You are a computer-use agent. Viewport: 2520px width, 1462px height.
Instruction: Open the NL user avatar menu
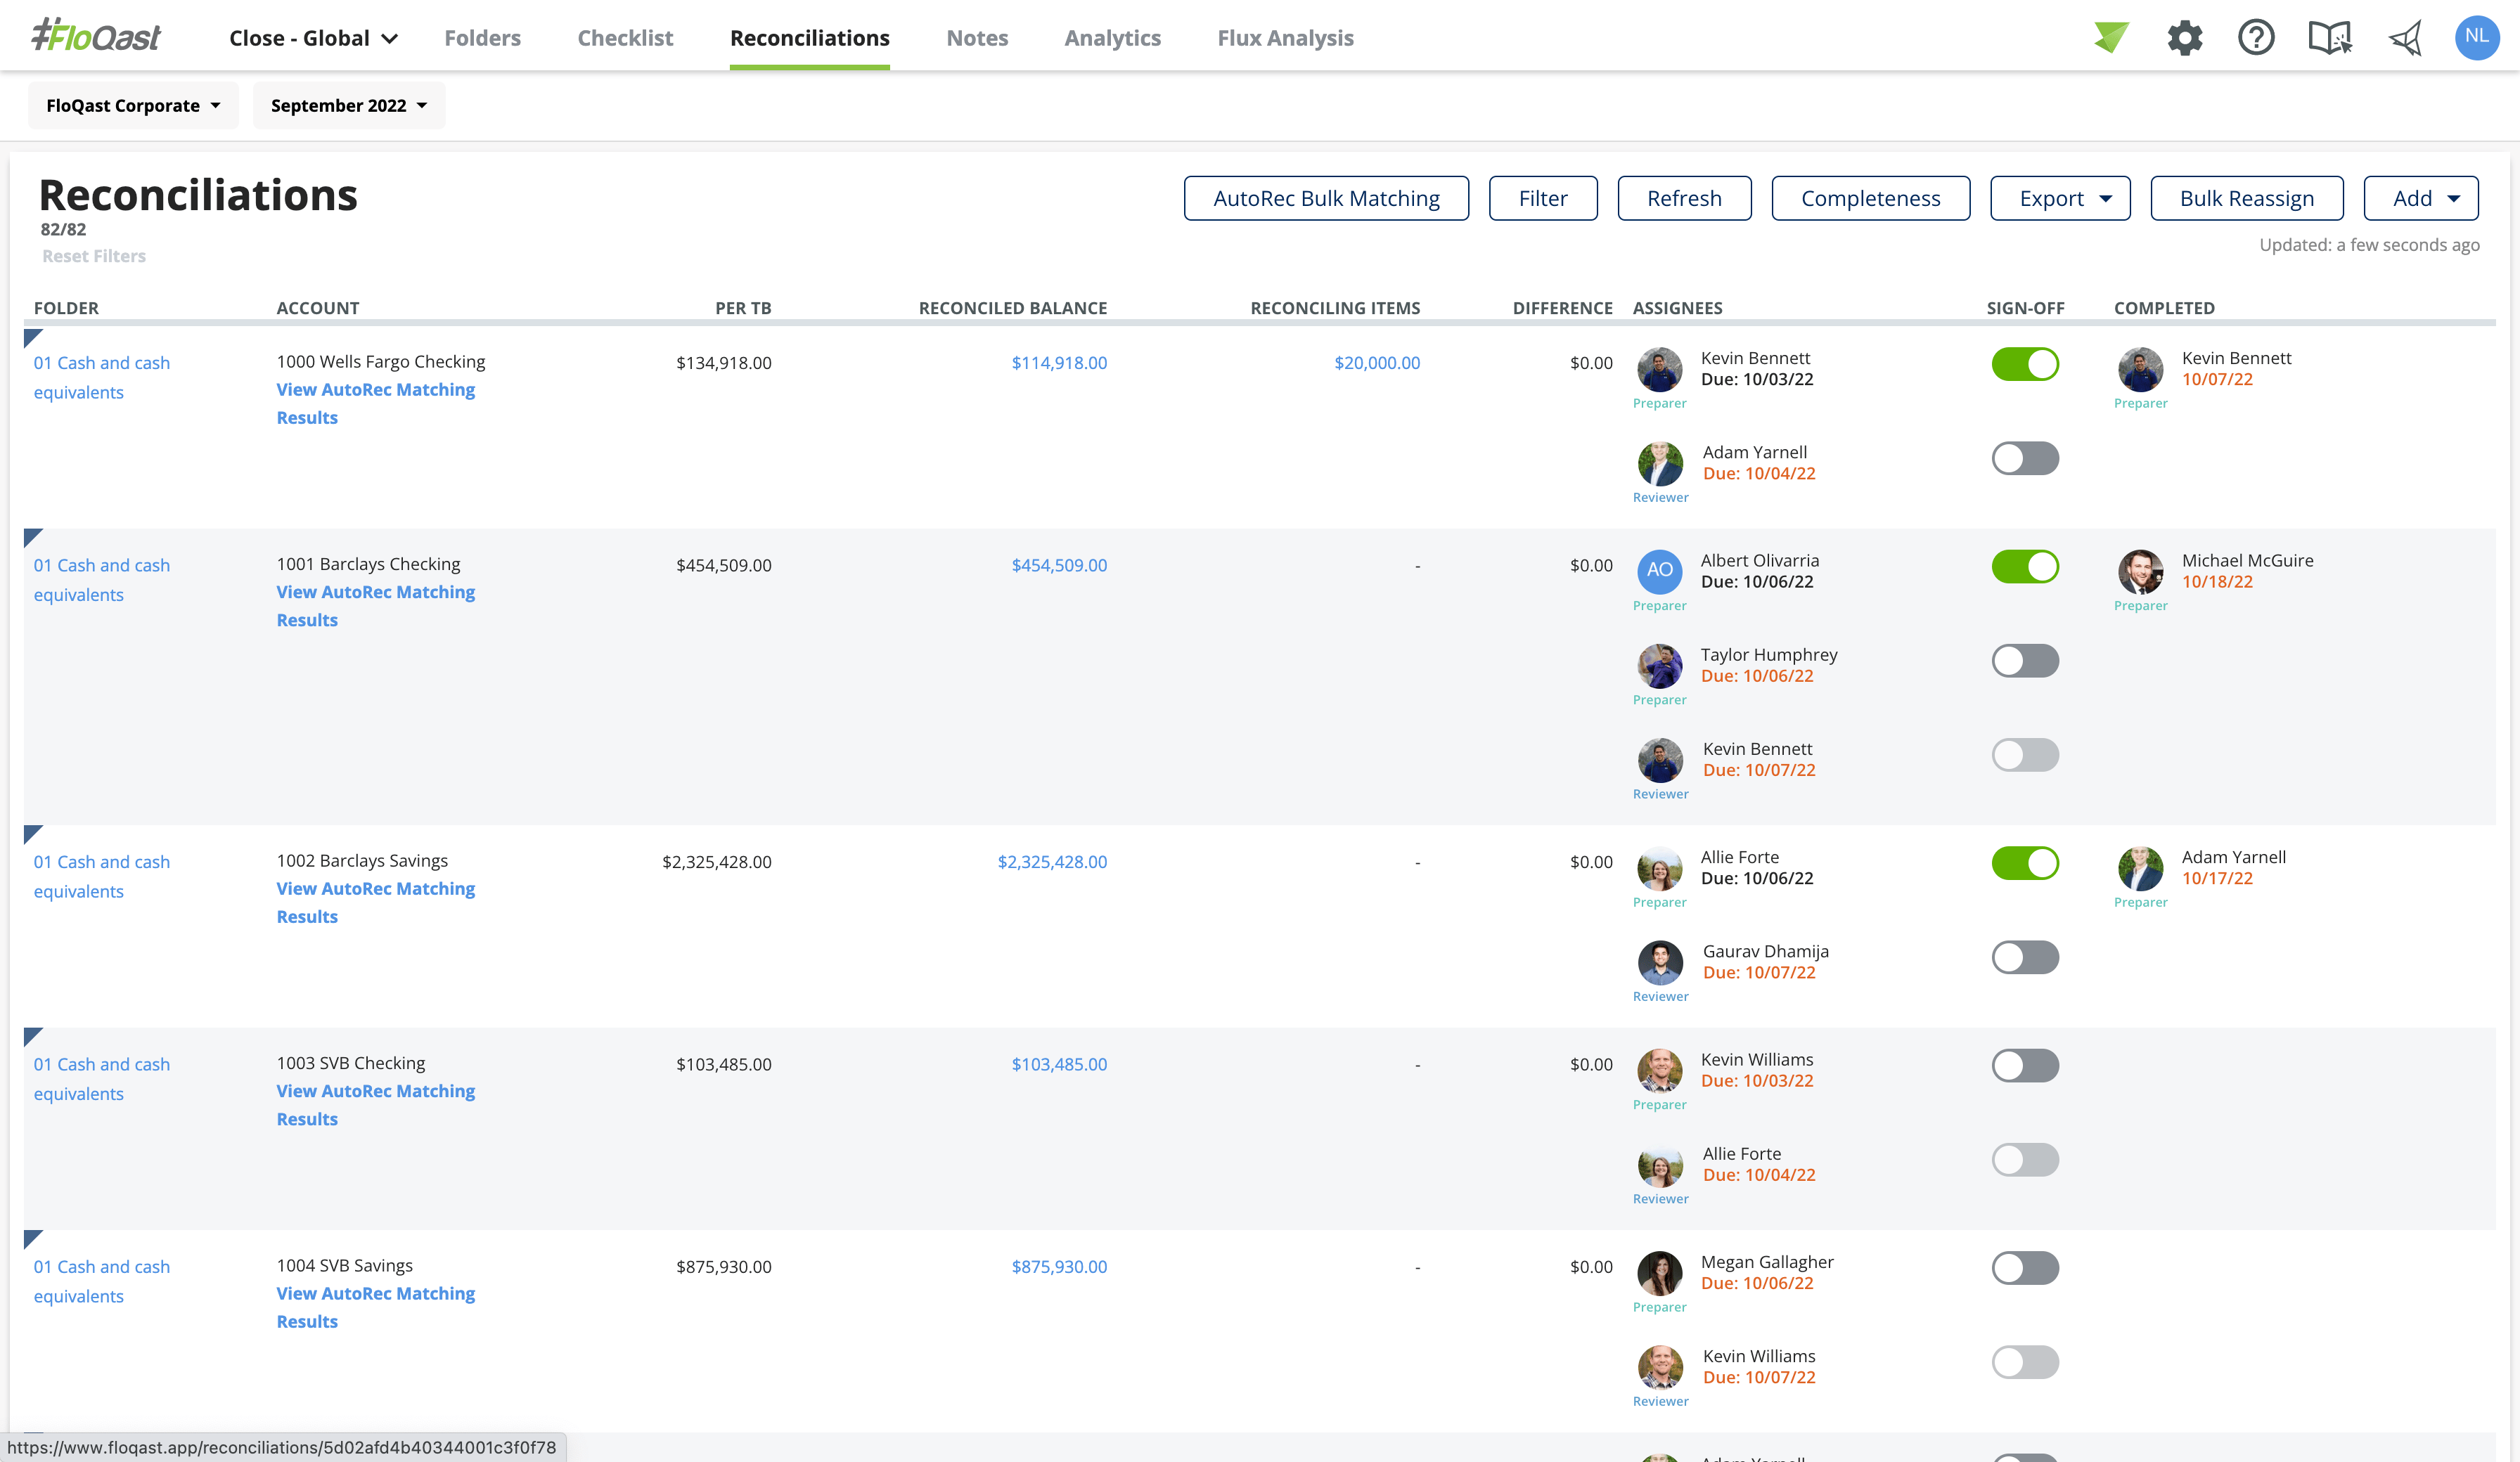[x=2477, y=37]
